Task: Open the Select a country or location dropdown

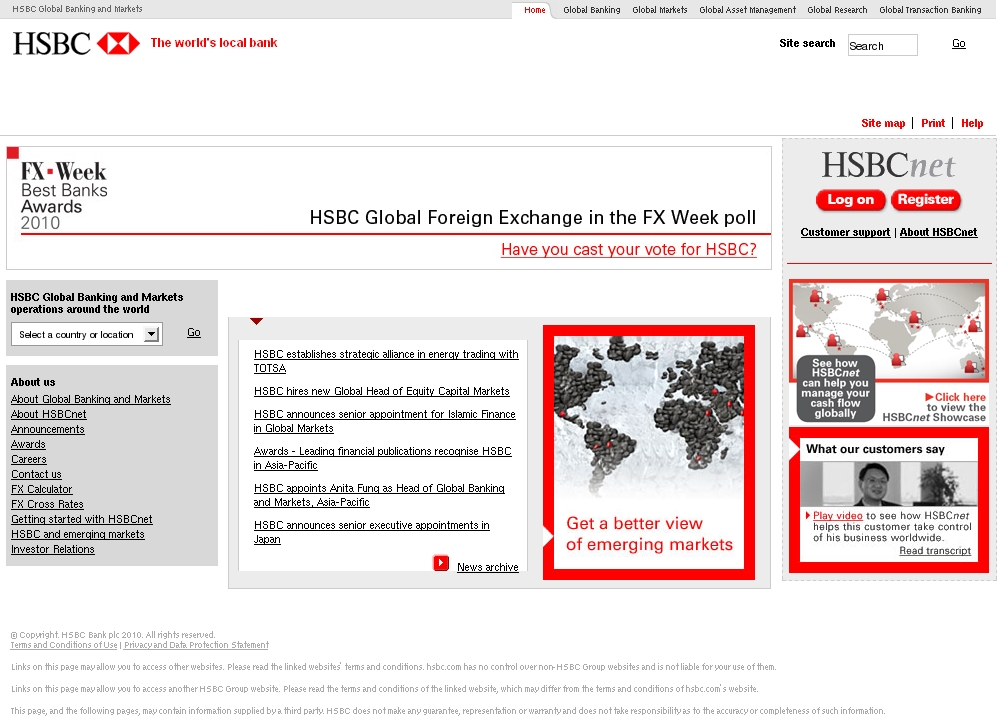Action: [87, 334]
